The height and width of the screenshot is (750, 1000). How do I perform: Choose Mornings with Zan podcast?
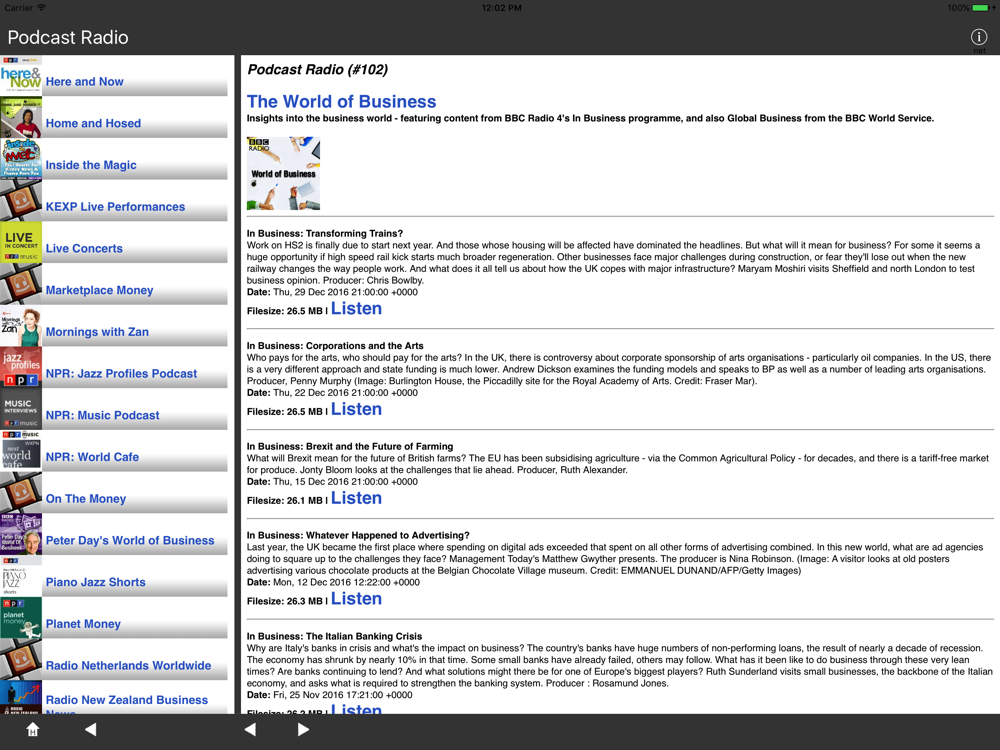[x=97, y=332]
